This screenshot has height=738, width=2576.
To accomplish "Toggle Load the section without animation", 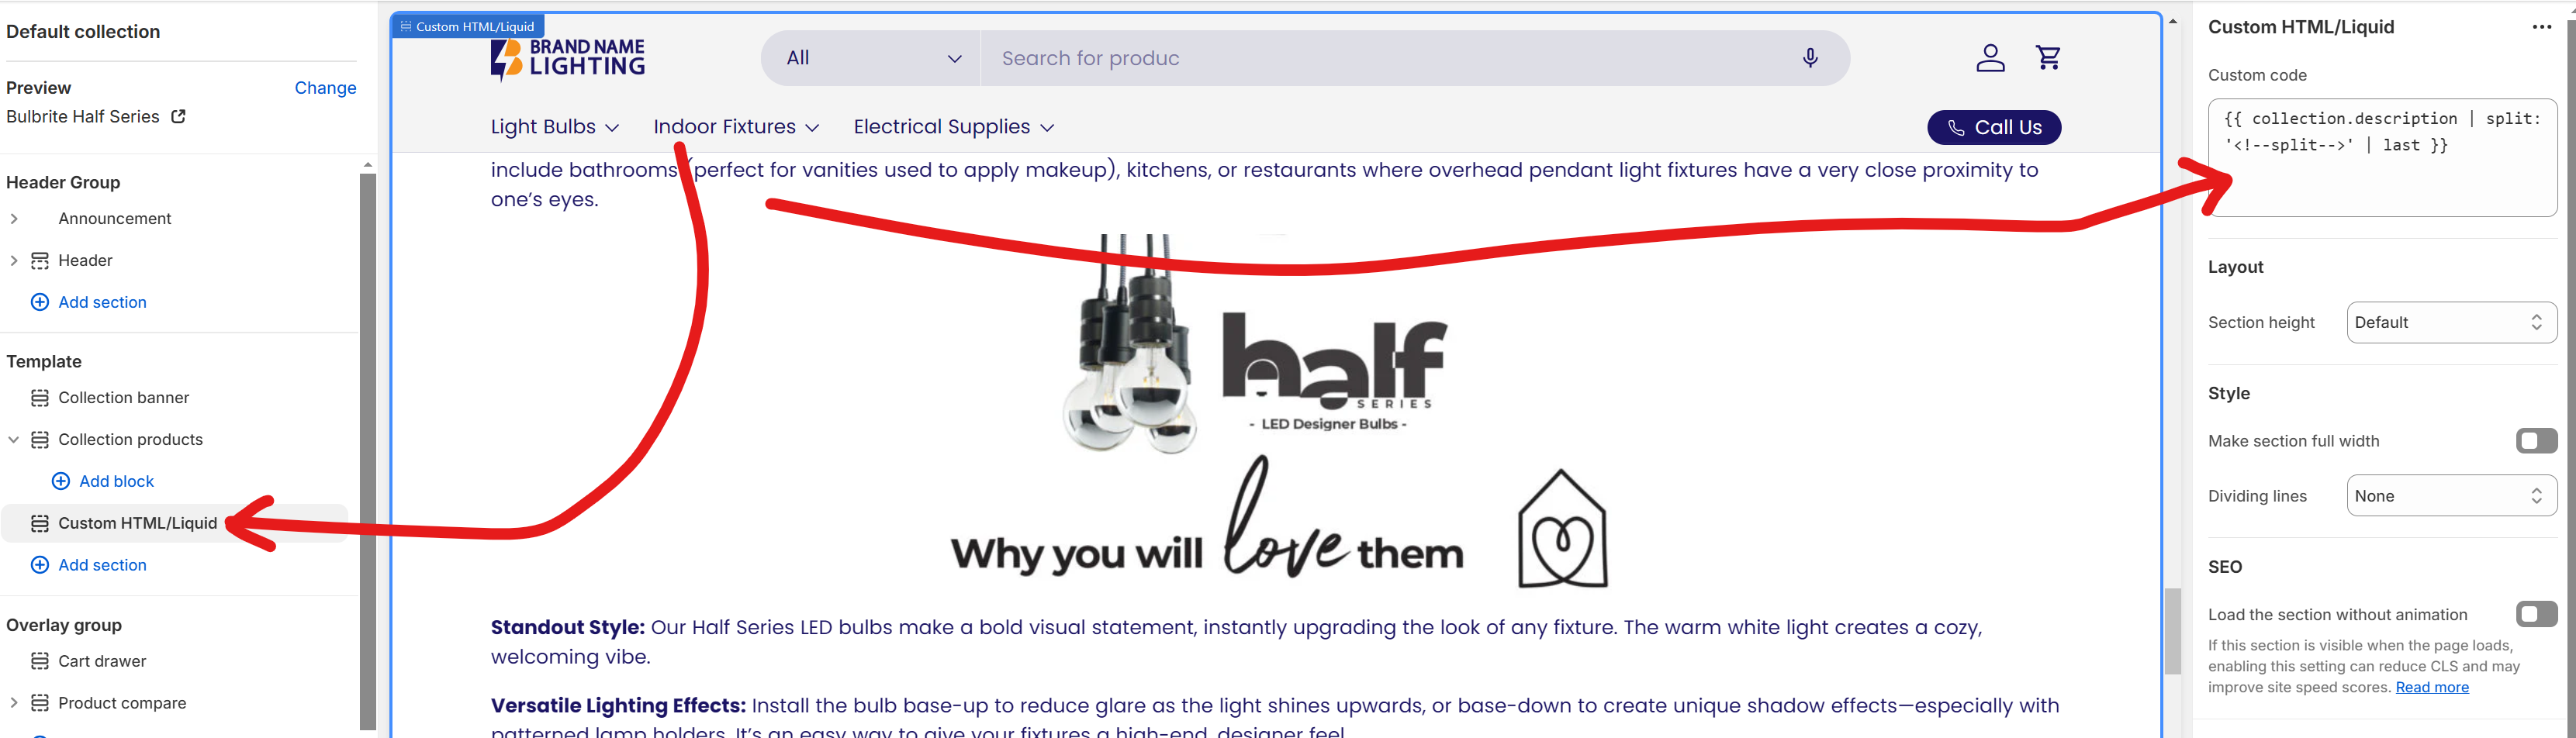I will click(2536, 614).
